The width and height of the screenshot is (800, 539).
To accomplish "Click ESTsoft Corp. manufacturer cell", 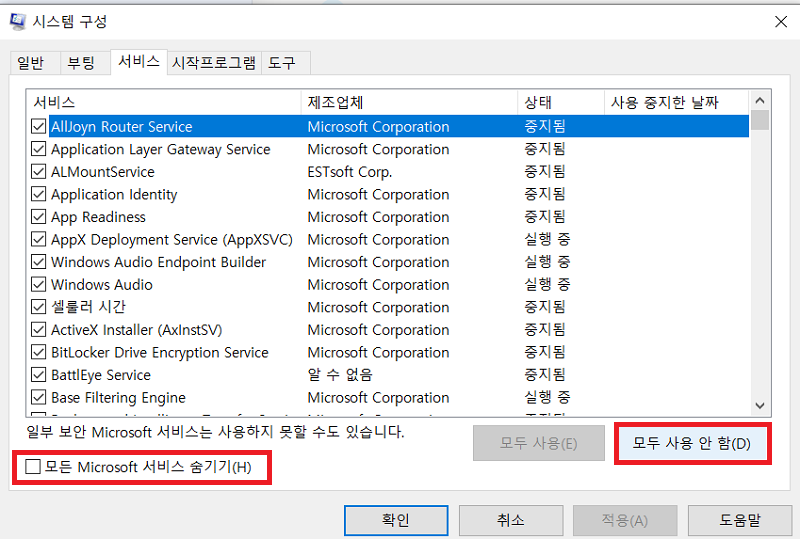I will click(x=349, y=172).
